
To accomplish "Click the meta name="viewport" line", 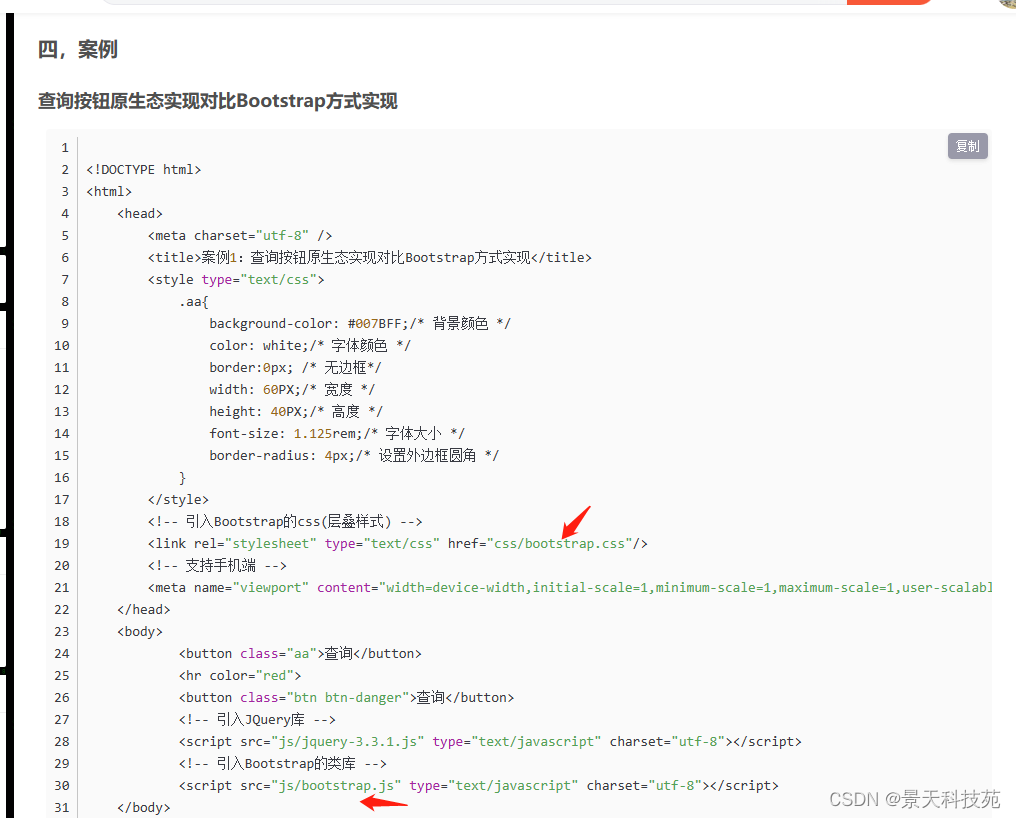I will 570,588.
